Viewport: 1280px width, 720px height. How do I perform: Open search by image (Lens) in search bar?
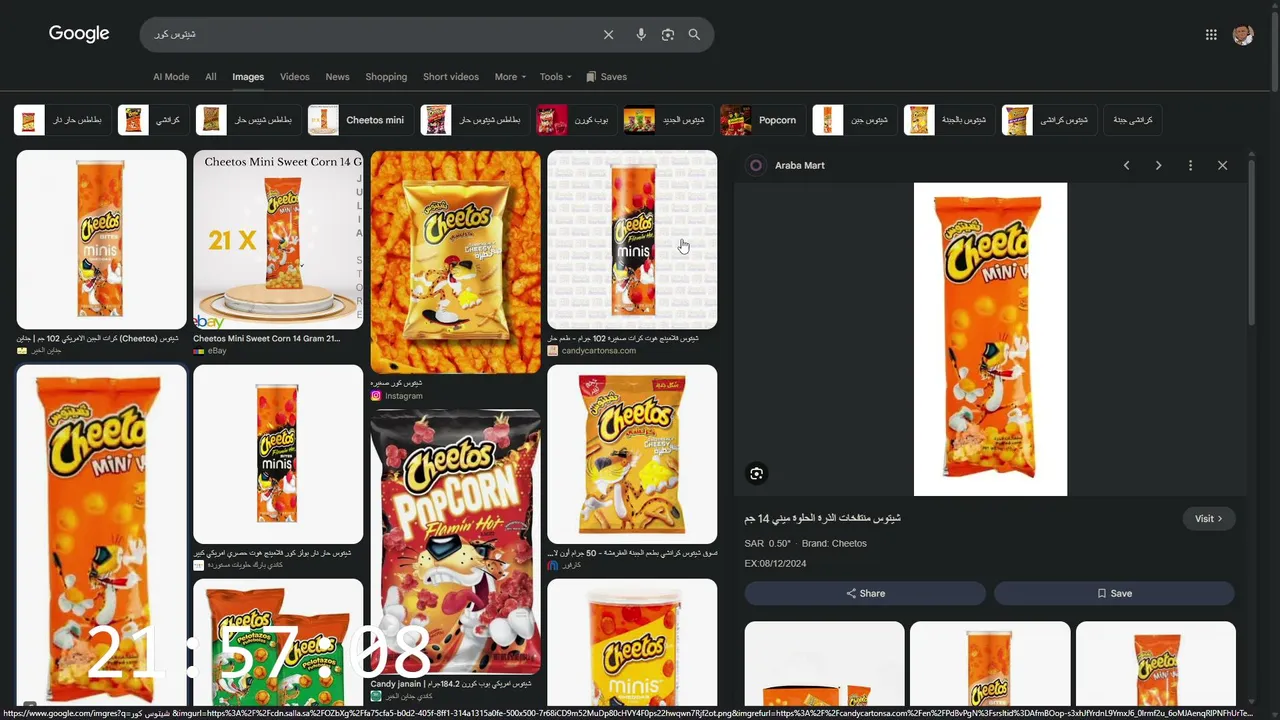coord(668,35)
